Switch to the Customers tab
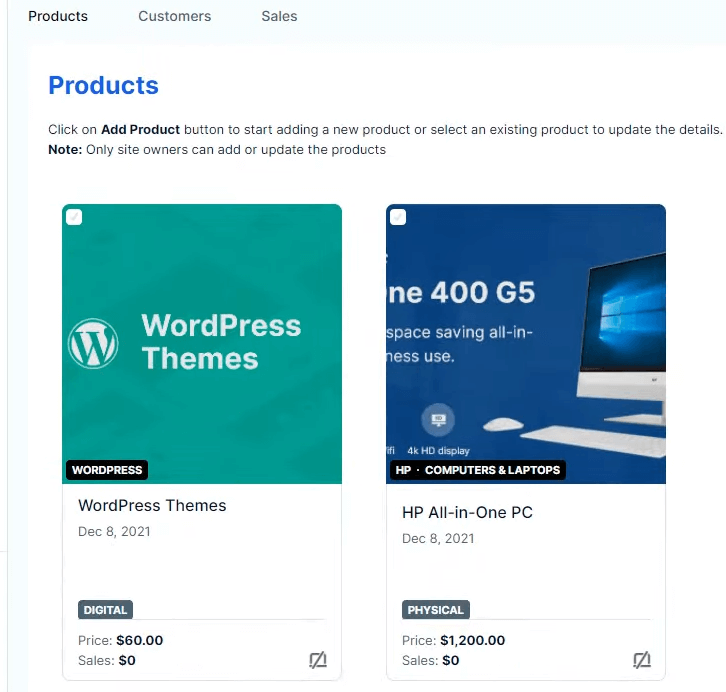This screenshot has width=726, height=692. pyautogui.click(x=175, y=16)
